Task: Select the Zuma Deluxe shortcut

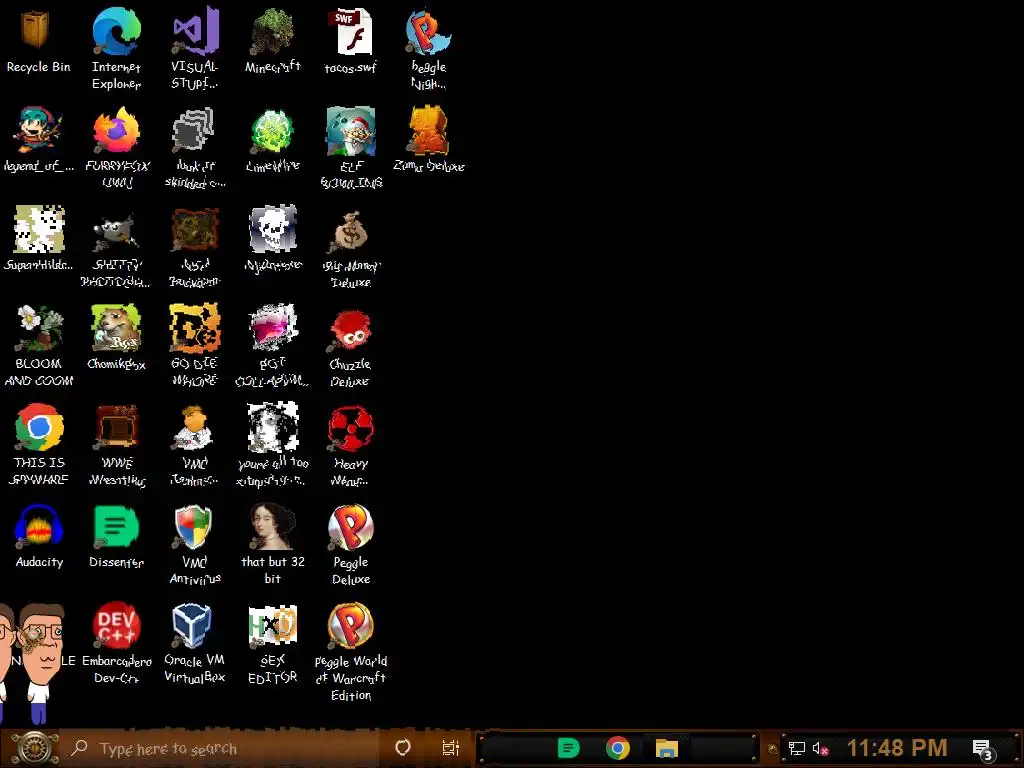Action: pyautogui.click(x=428, y=131)
